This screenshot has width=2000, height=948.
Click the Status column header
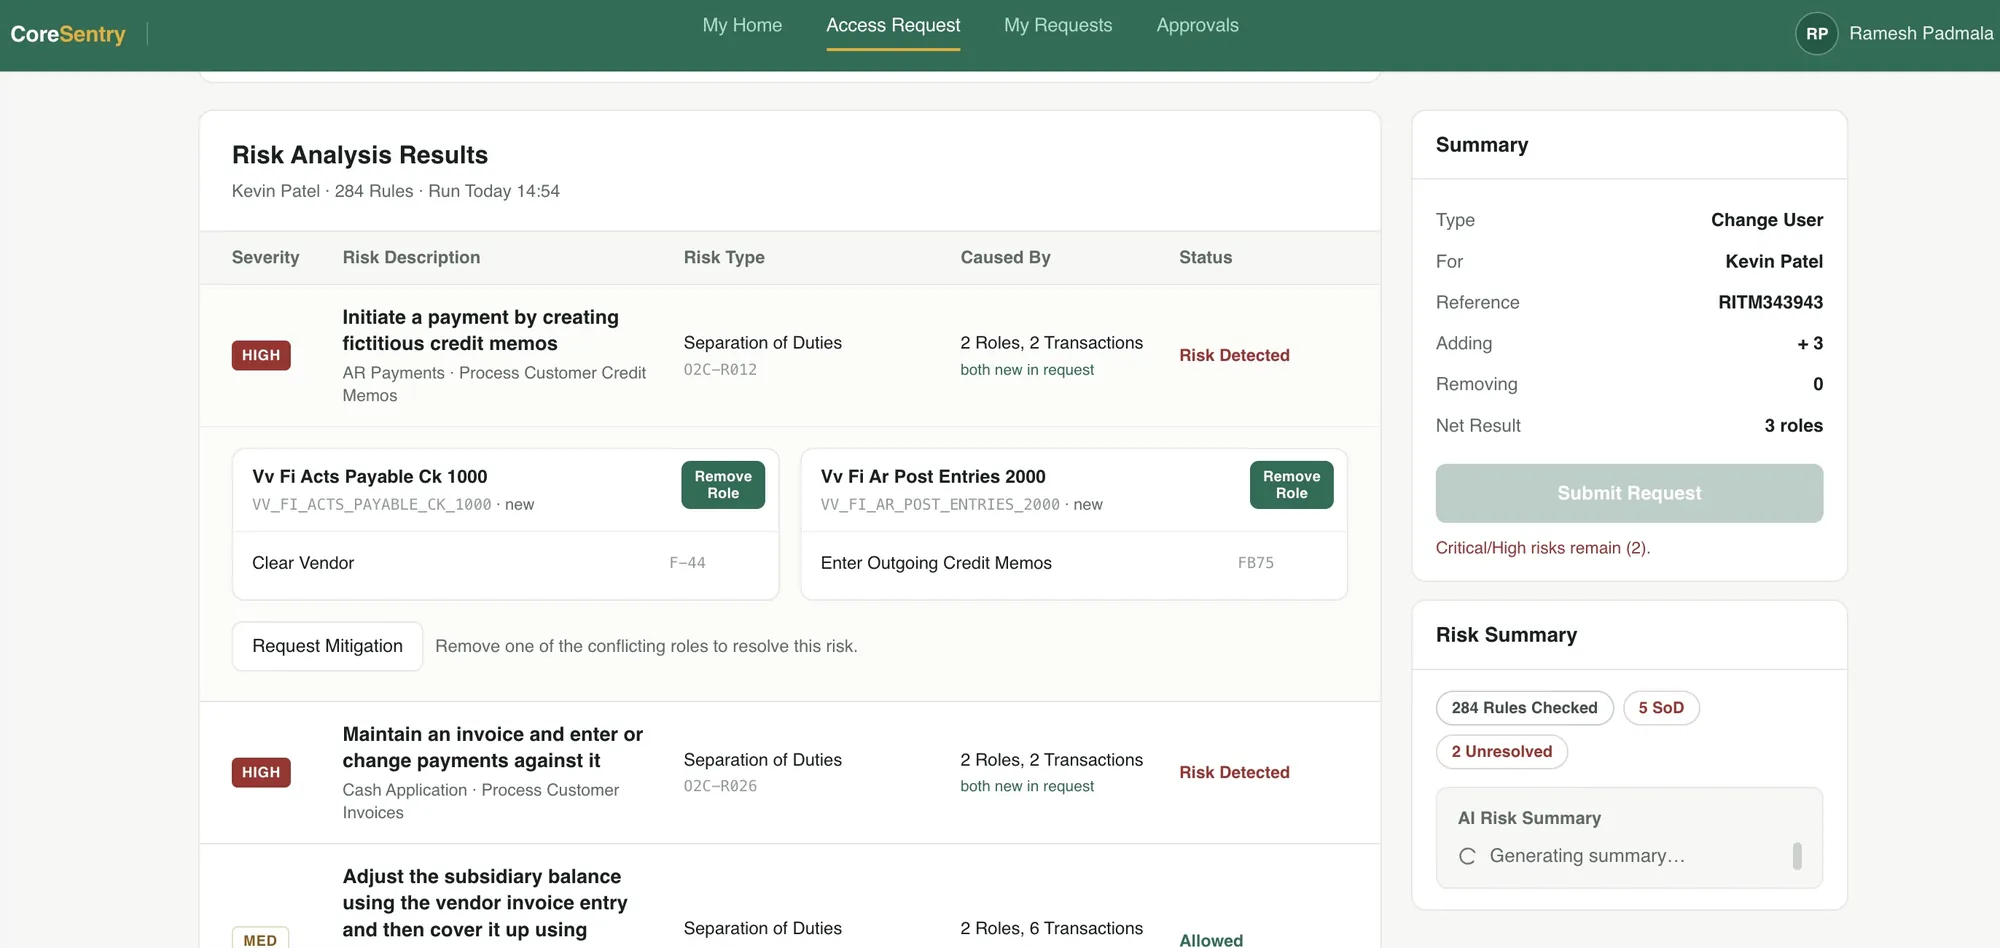pyautogui.click(x=1205, y=257)
